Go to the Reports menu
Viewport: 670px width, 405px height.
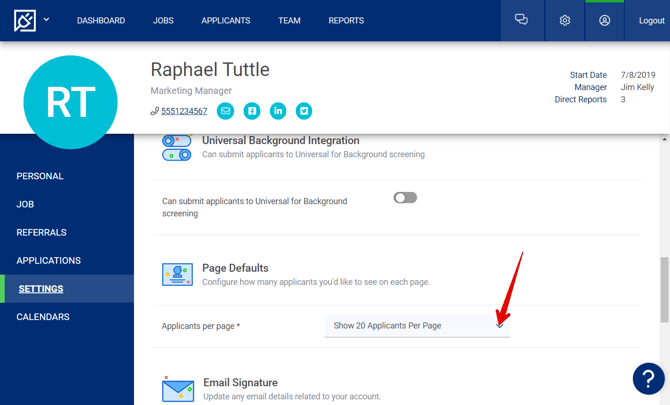pyautogui.click(x=346, y=20)
